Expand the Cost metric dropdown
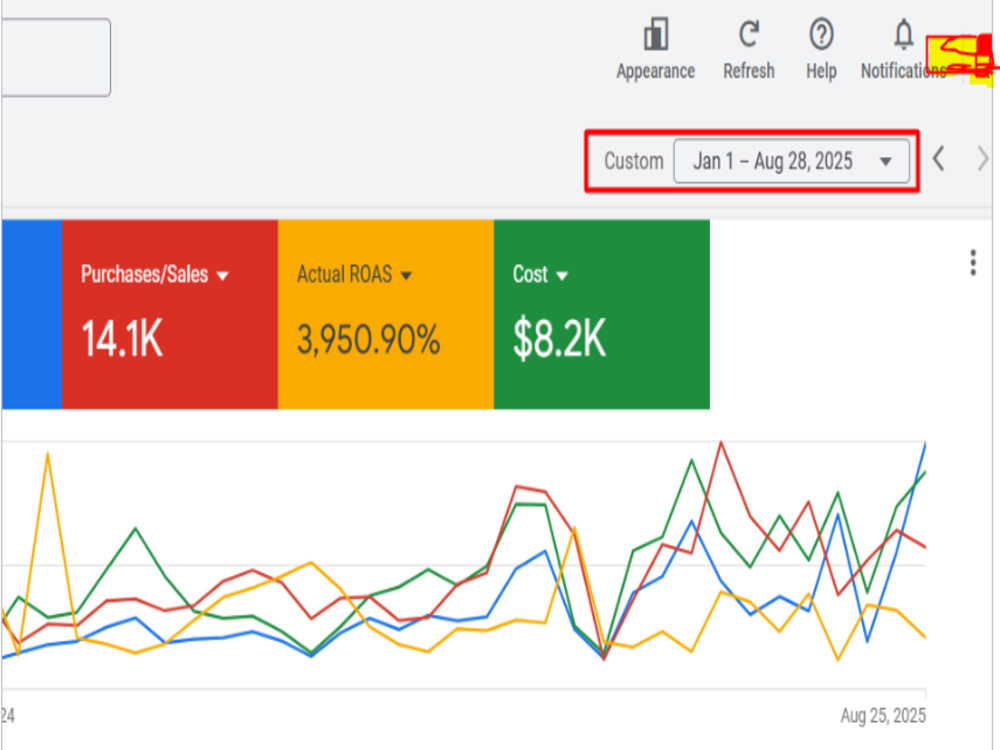1000x750 pixels. tap(562, 276)
